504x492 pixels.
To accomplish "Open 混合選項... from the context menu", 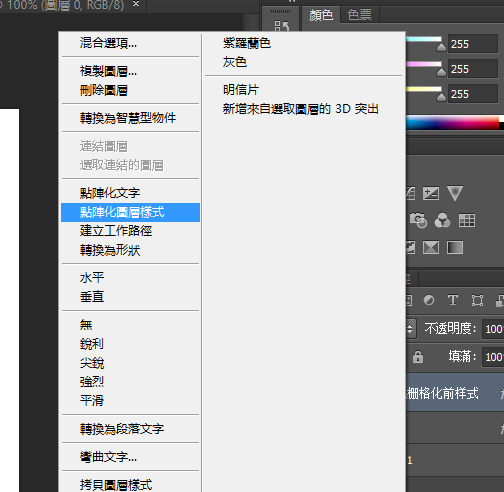I will [130, 43].
